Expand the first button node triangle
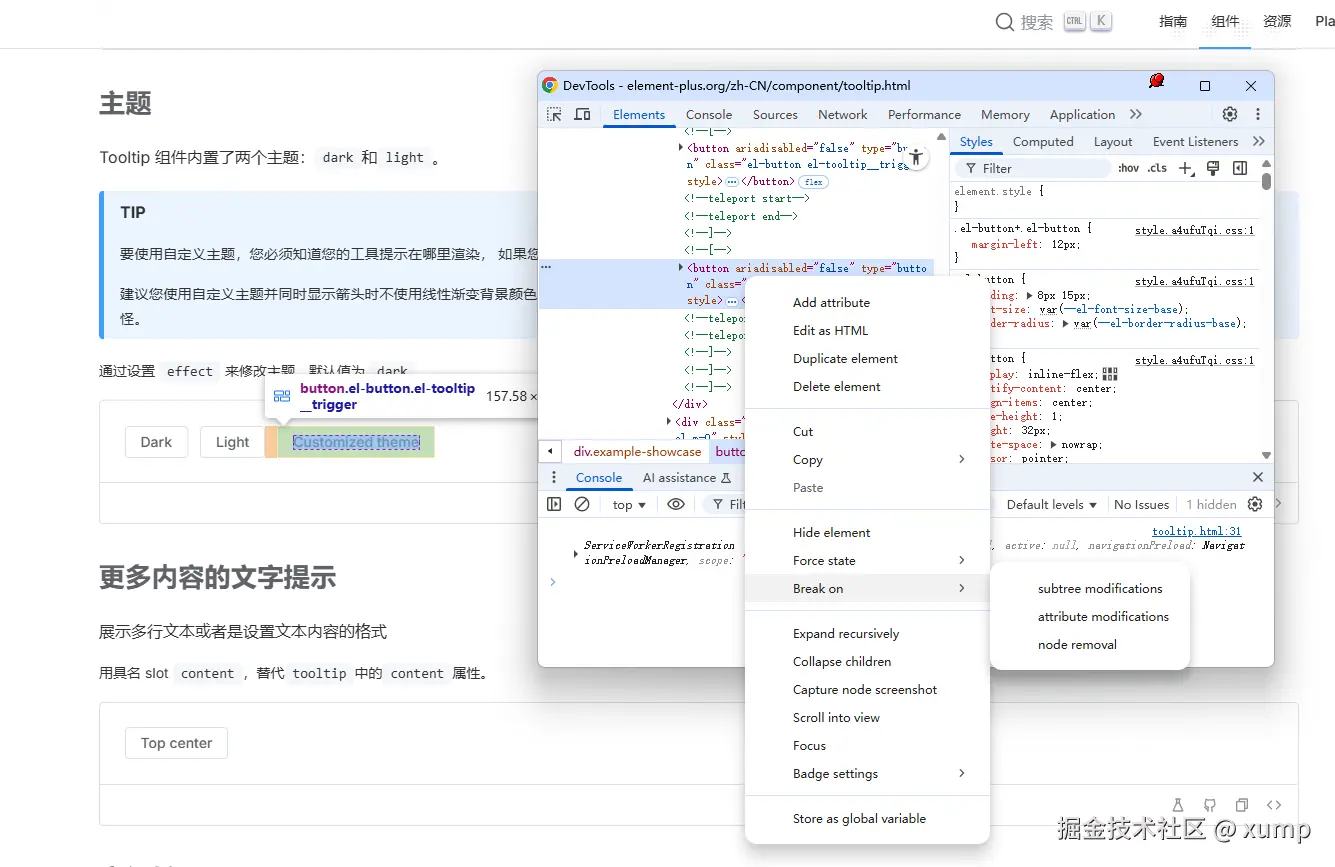Viewport: 1335px width, 867px height. pos(682,148)
